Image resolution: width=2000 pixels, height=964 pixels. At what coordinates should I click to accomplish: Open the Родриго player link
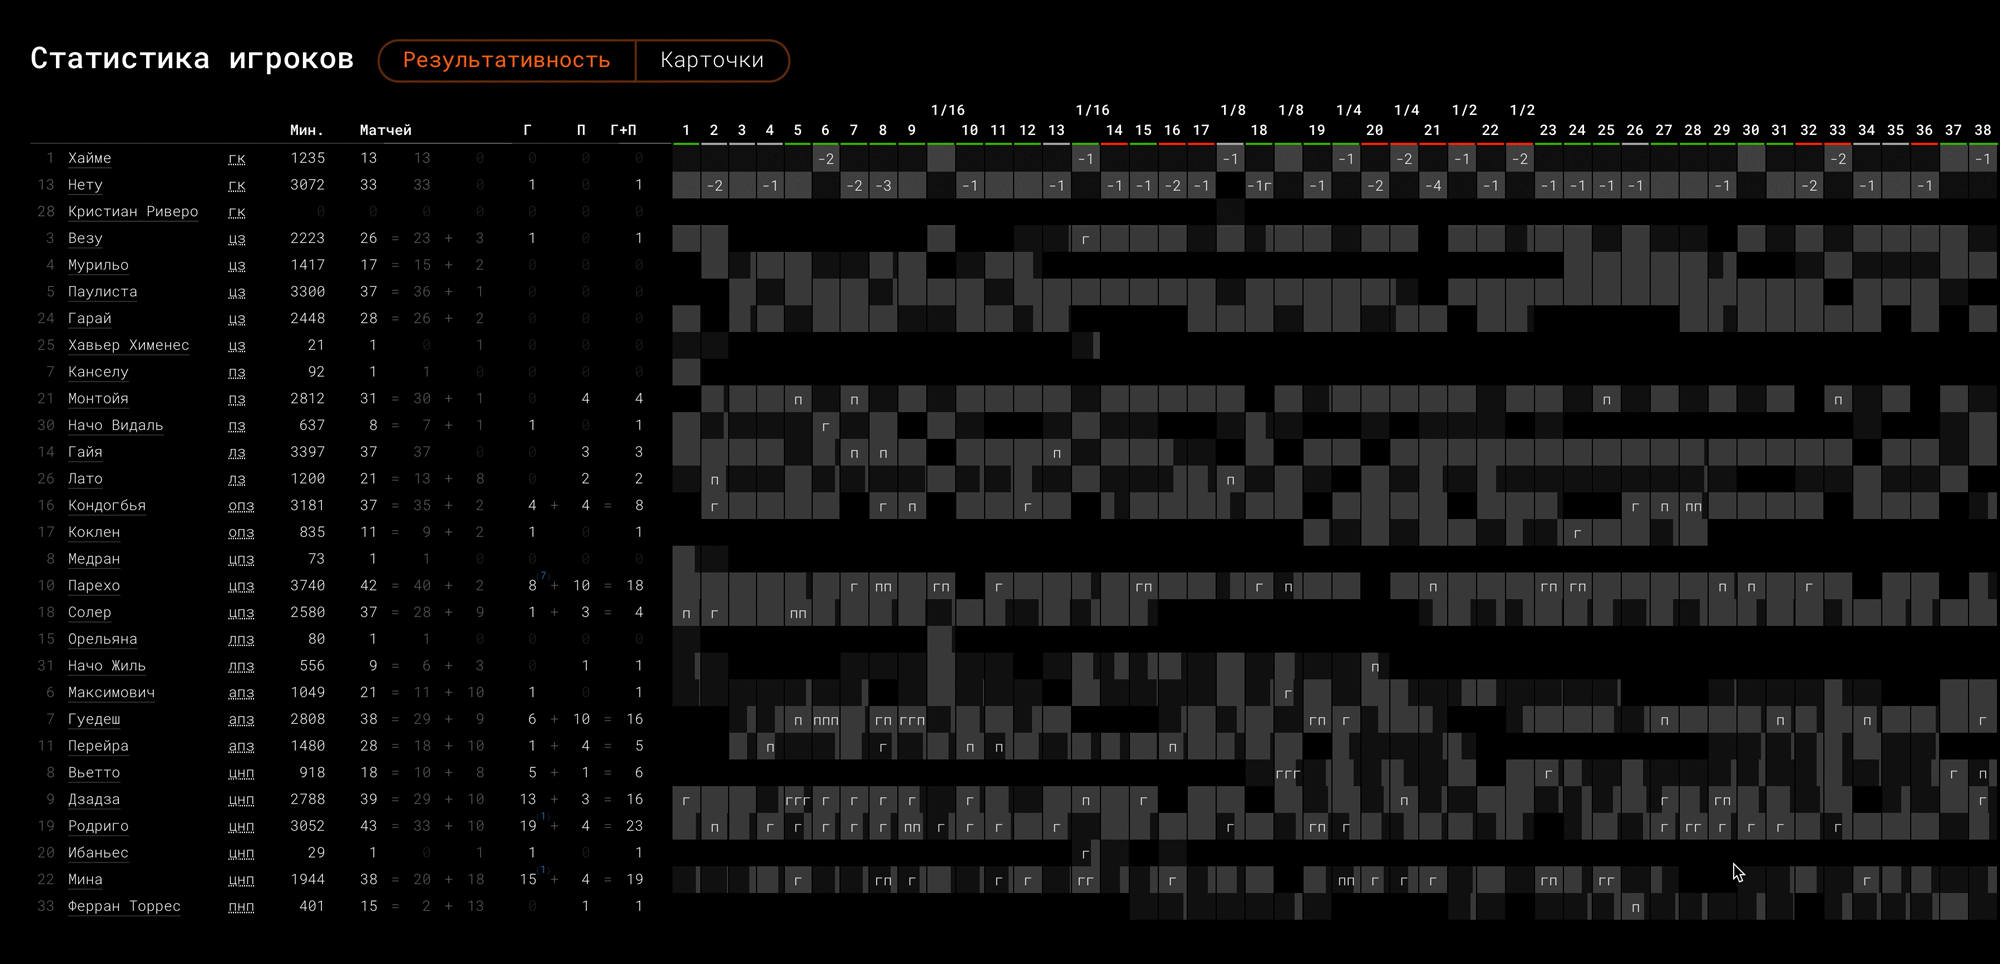point(98,826)
